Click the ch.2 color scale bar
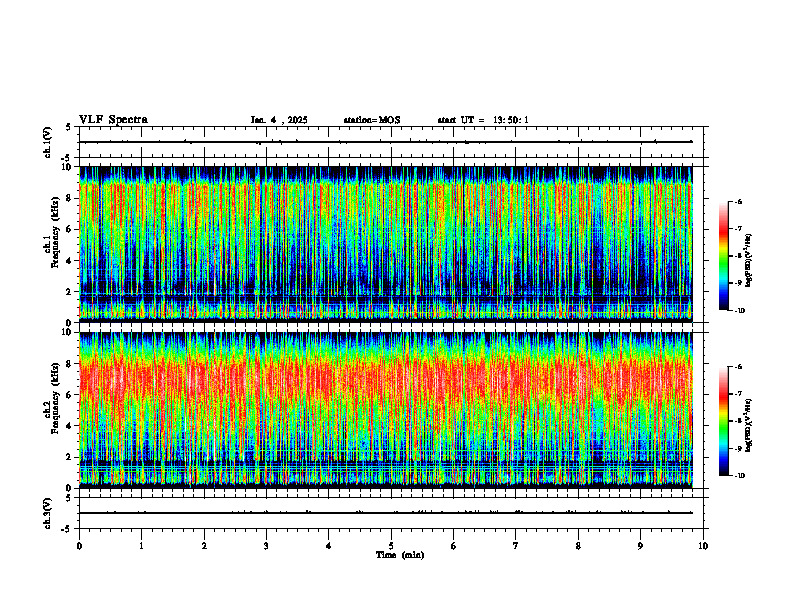Screen dimensions: 792x612 click(724, 421)
